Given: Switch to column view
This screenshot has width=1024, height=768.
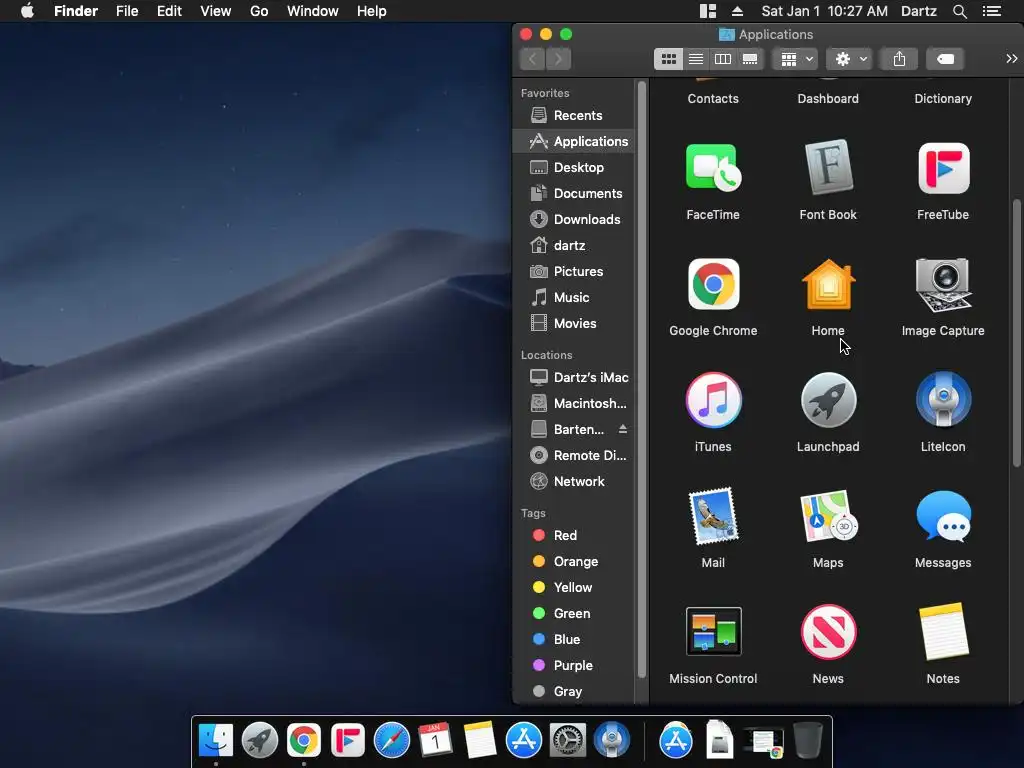Looking at the screenshot, I should coord(723,59).
